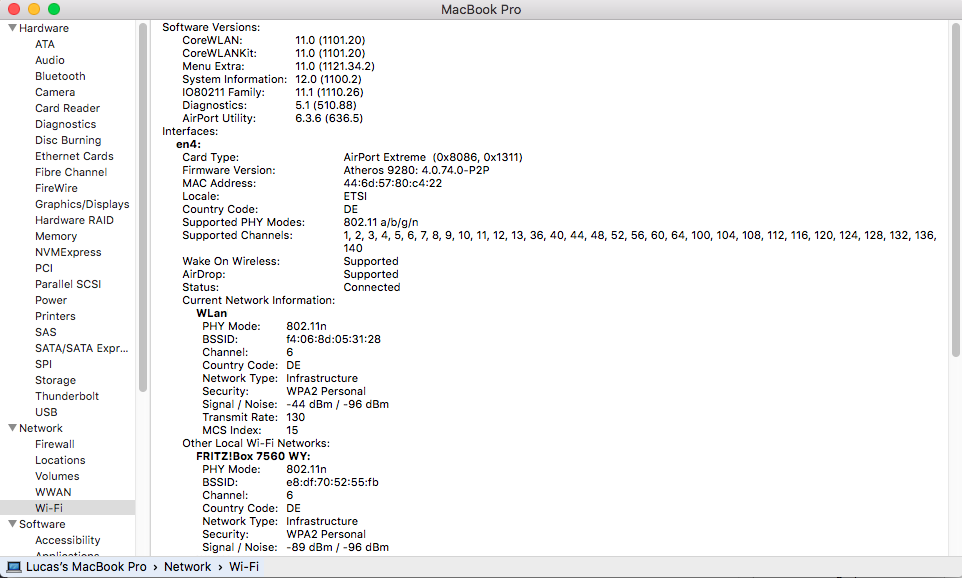
Task: Click the en4 interface heading
Action: (x=188, y=144)
